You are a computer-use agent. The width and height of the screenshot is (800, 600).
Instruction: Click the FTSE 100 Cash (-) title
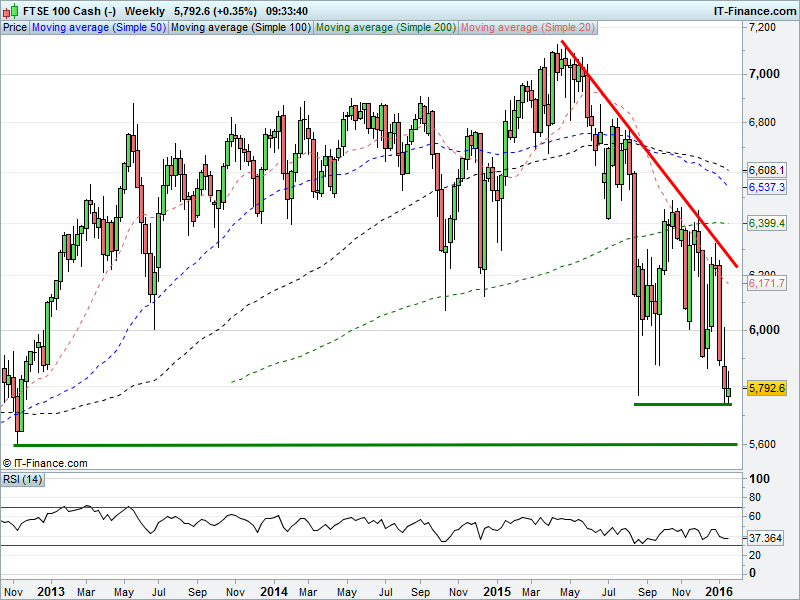coord(69,11)
